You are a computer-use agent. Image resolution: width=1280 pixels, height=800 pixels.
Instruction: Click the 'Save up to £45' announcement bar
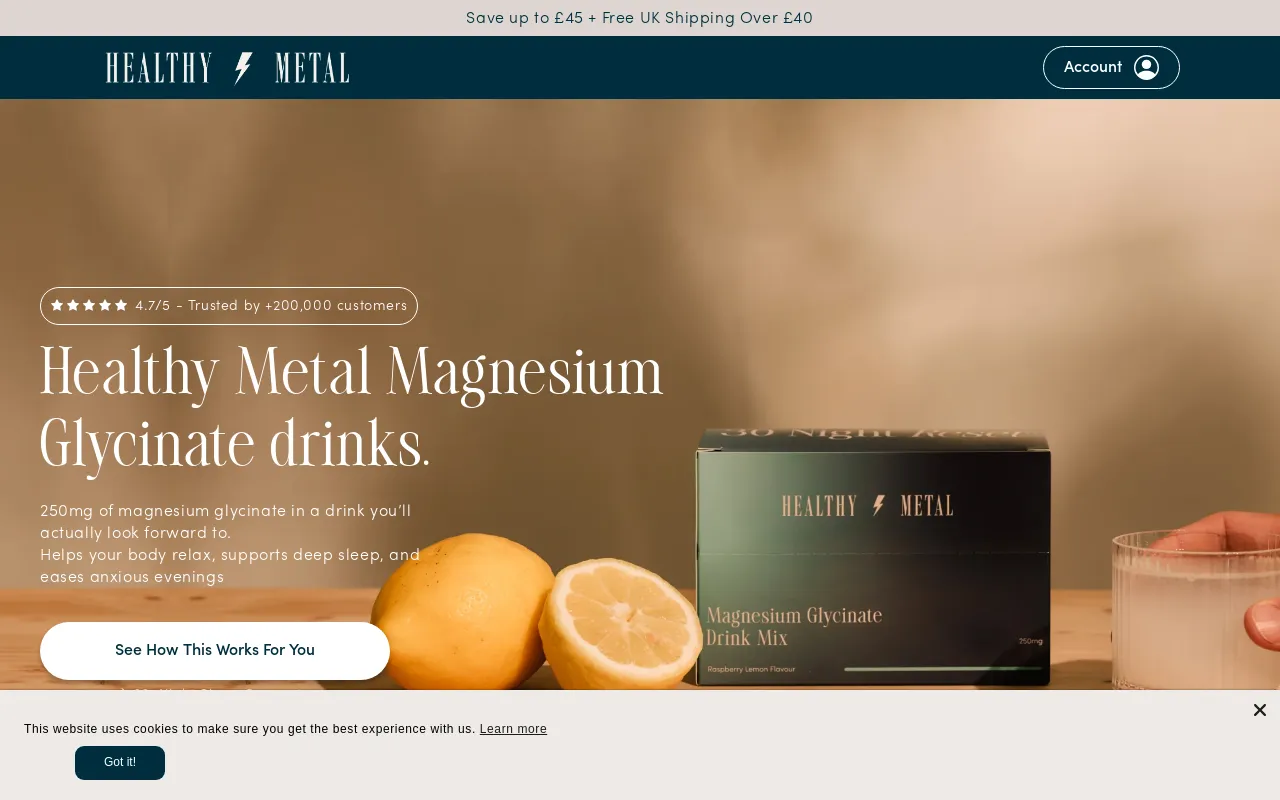click(640, 18)
